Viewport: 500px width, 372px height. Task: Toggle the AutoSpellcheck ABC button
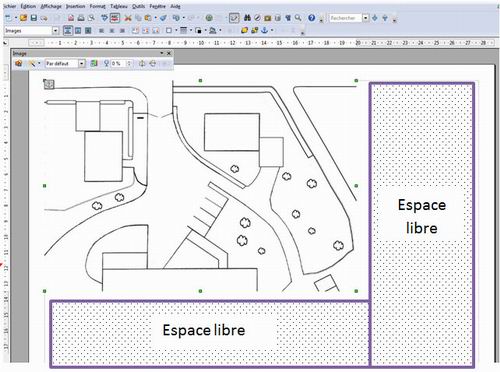tap(115, 18)
